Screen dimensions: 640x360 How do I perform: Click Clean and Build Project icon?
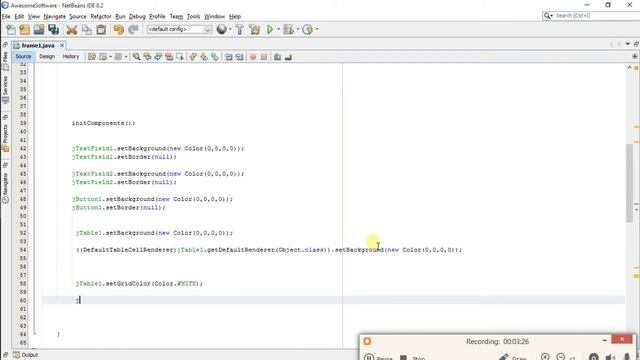254,29
